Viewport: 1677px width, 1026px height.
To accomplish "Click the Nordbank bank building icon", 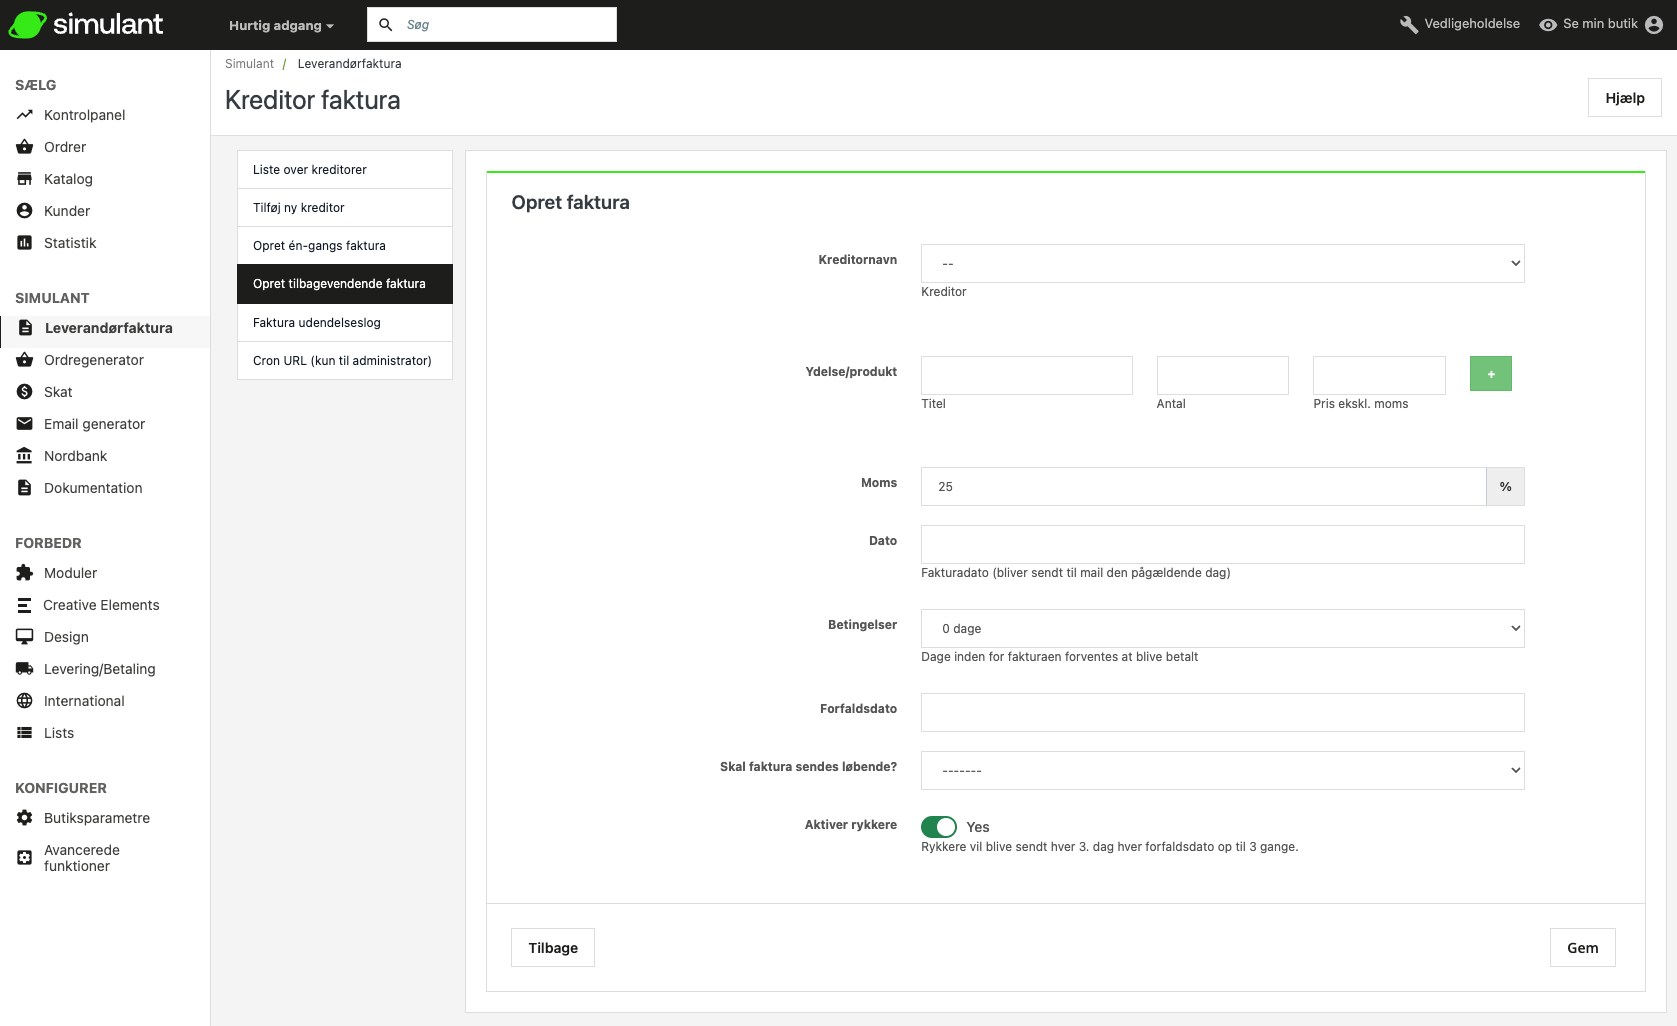I will point(24,456).
